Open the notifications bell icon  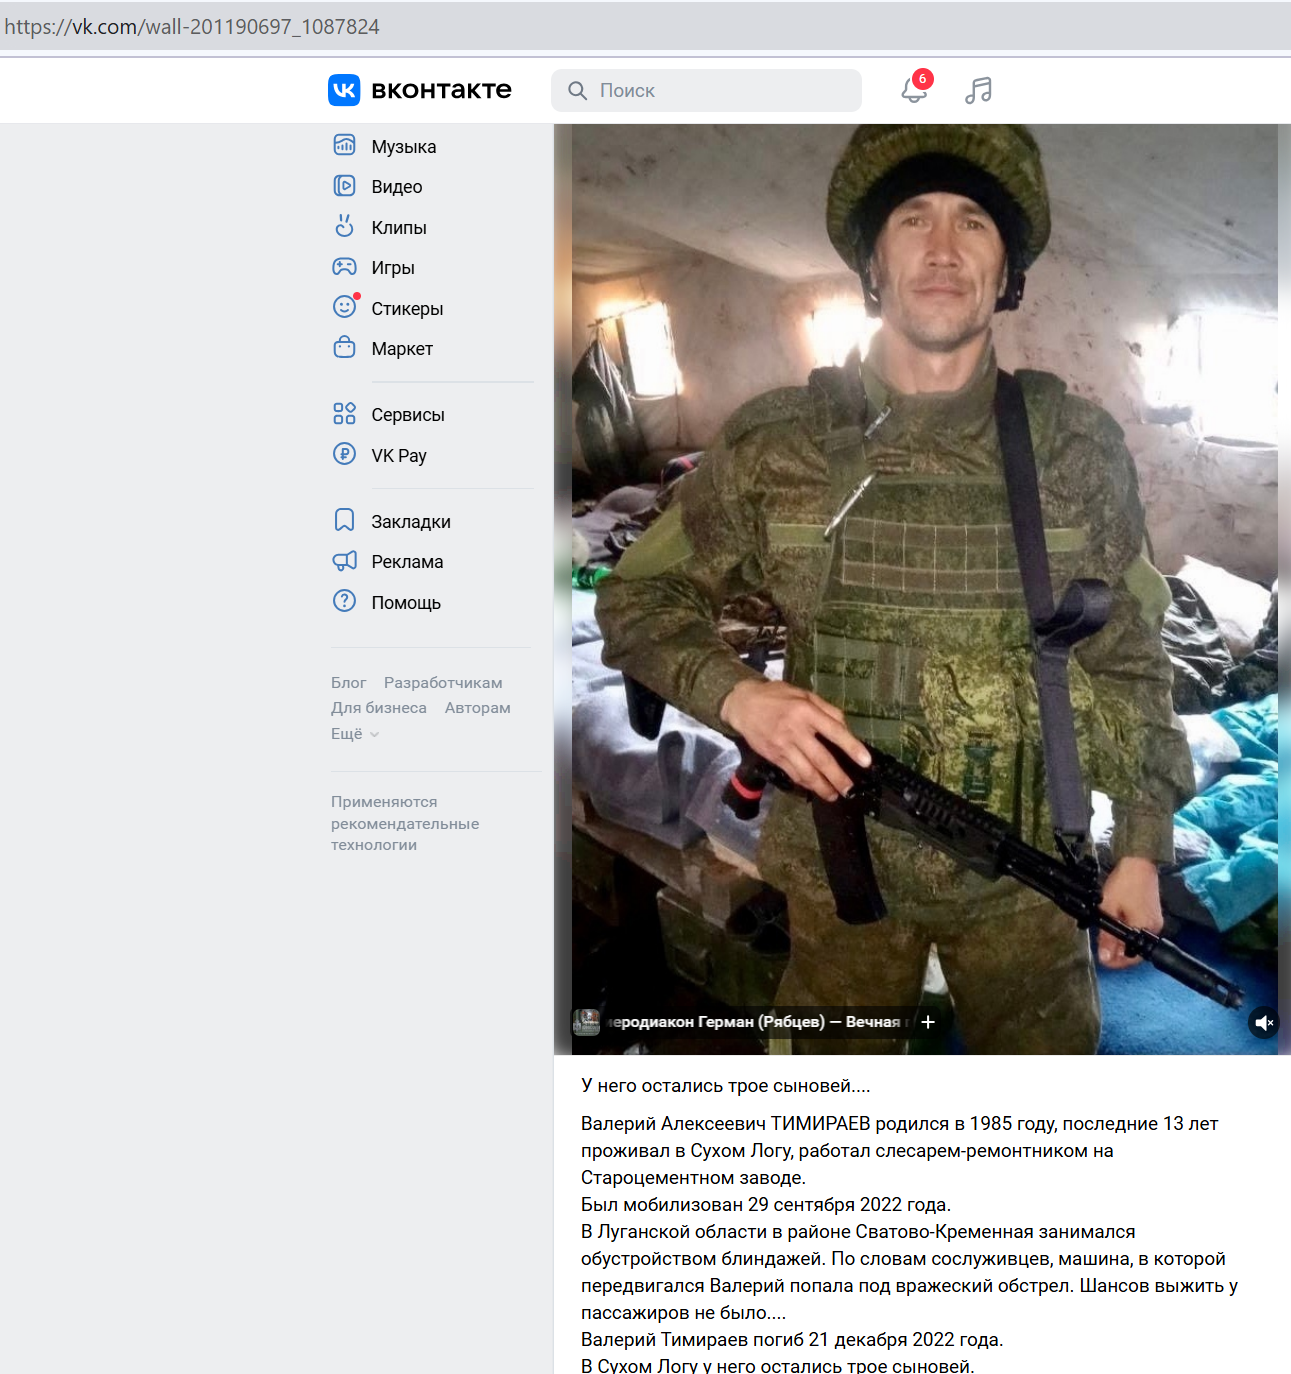pos(914,90)
